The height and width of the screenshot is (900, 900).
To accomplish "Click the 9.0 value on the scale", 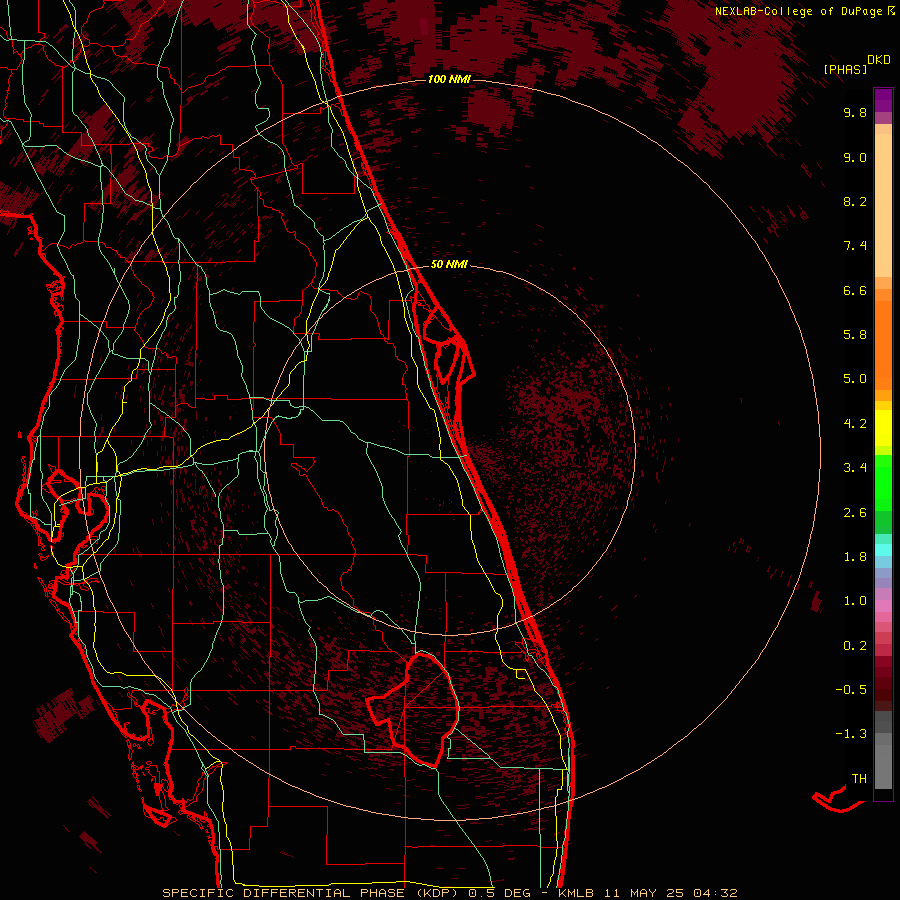I will [855, 157].
